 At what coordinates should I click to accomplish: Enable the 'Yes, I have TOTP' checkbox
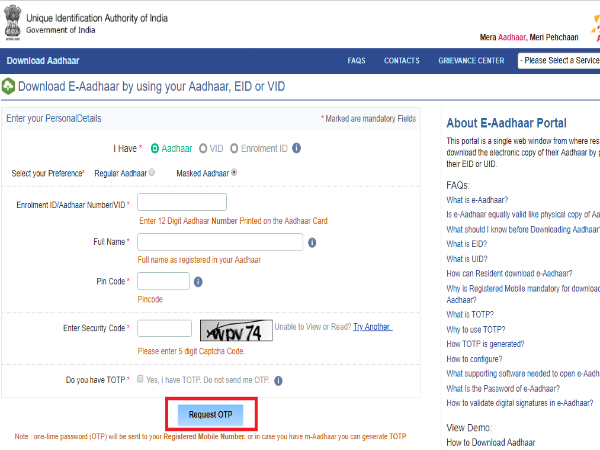point(139,380)
